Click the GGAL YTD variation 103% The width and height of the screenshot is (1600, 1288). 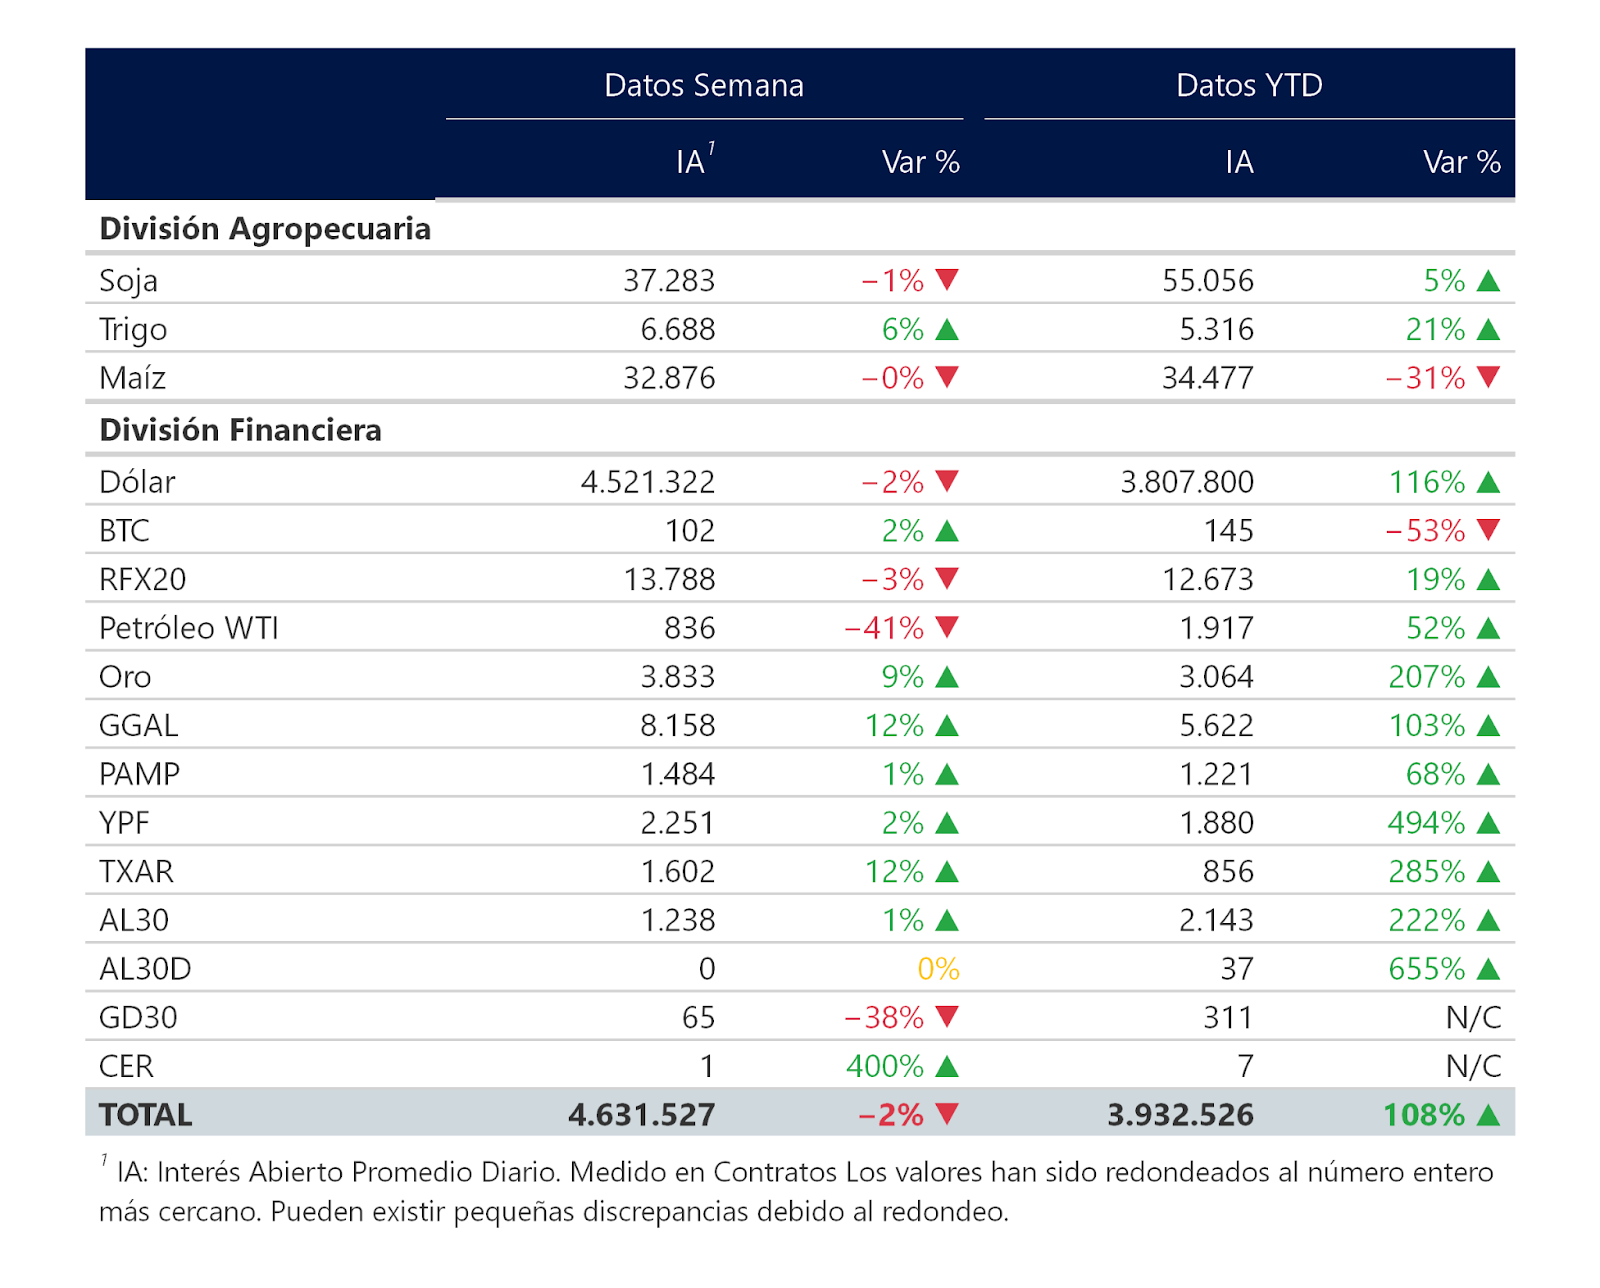pos(1427,725)
